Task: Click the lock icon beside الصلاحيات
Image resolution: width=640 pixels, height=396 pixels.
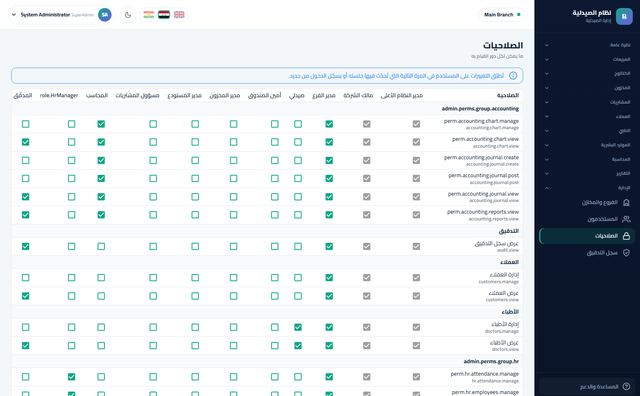Action: (626, 236)
